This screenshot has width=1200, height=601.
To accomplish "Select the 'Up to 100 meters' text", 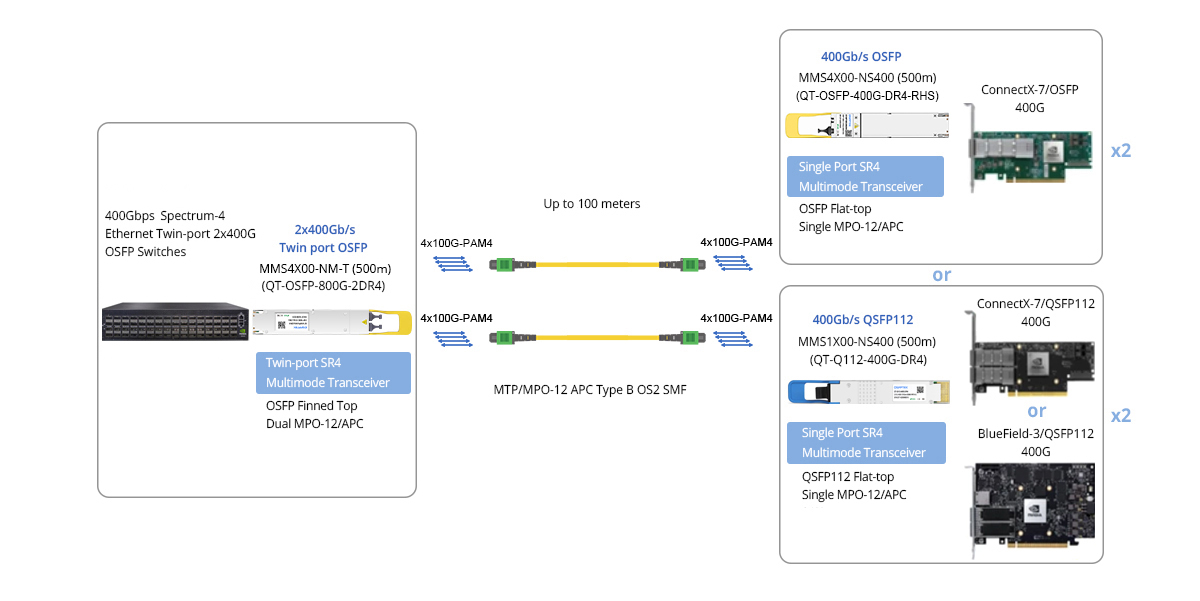I will coord(592,204).
